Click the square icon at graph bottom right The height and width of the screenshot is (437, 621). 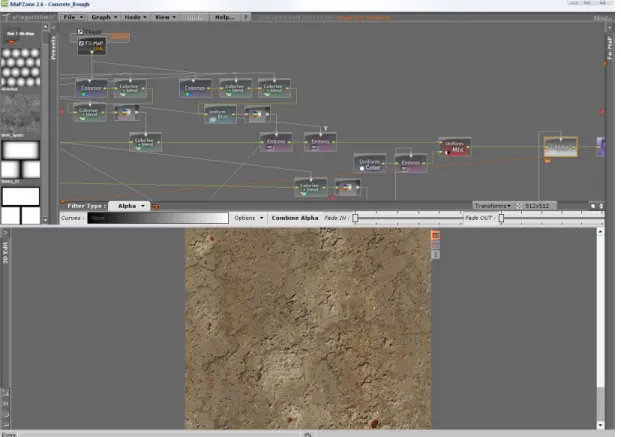click(x=593, y=206)
